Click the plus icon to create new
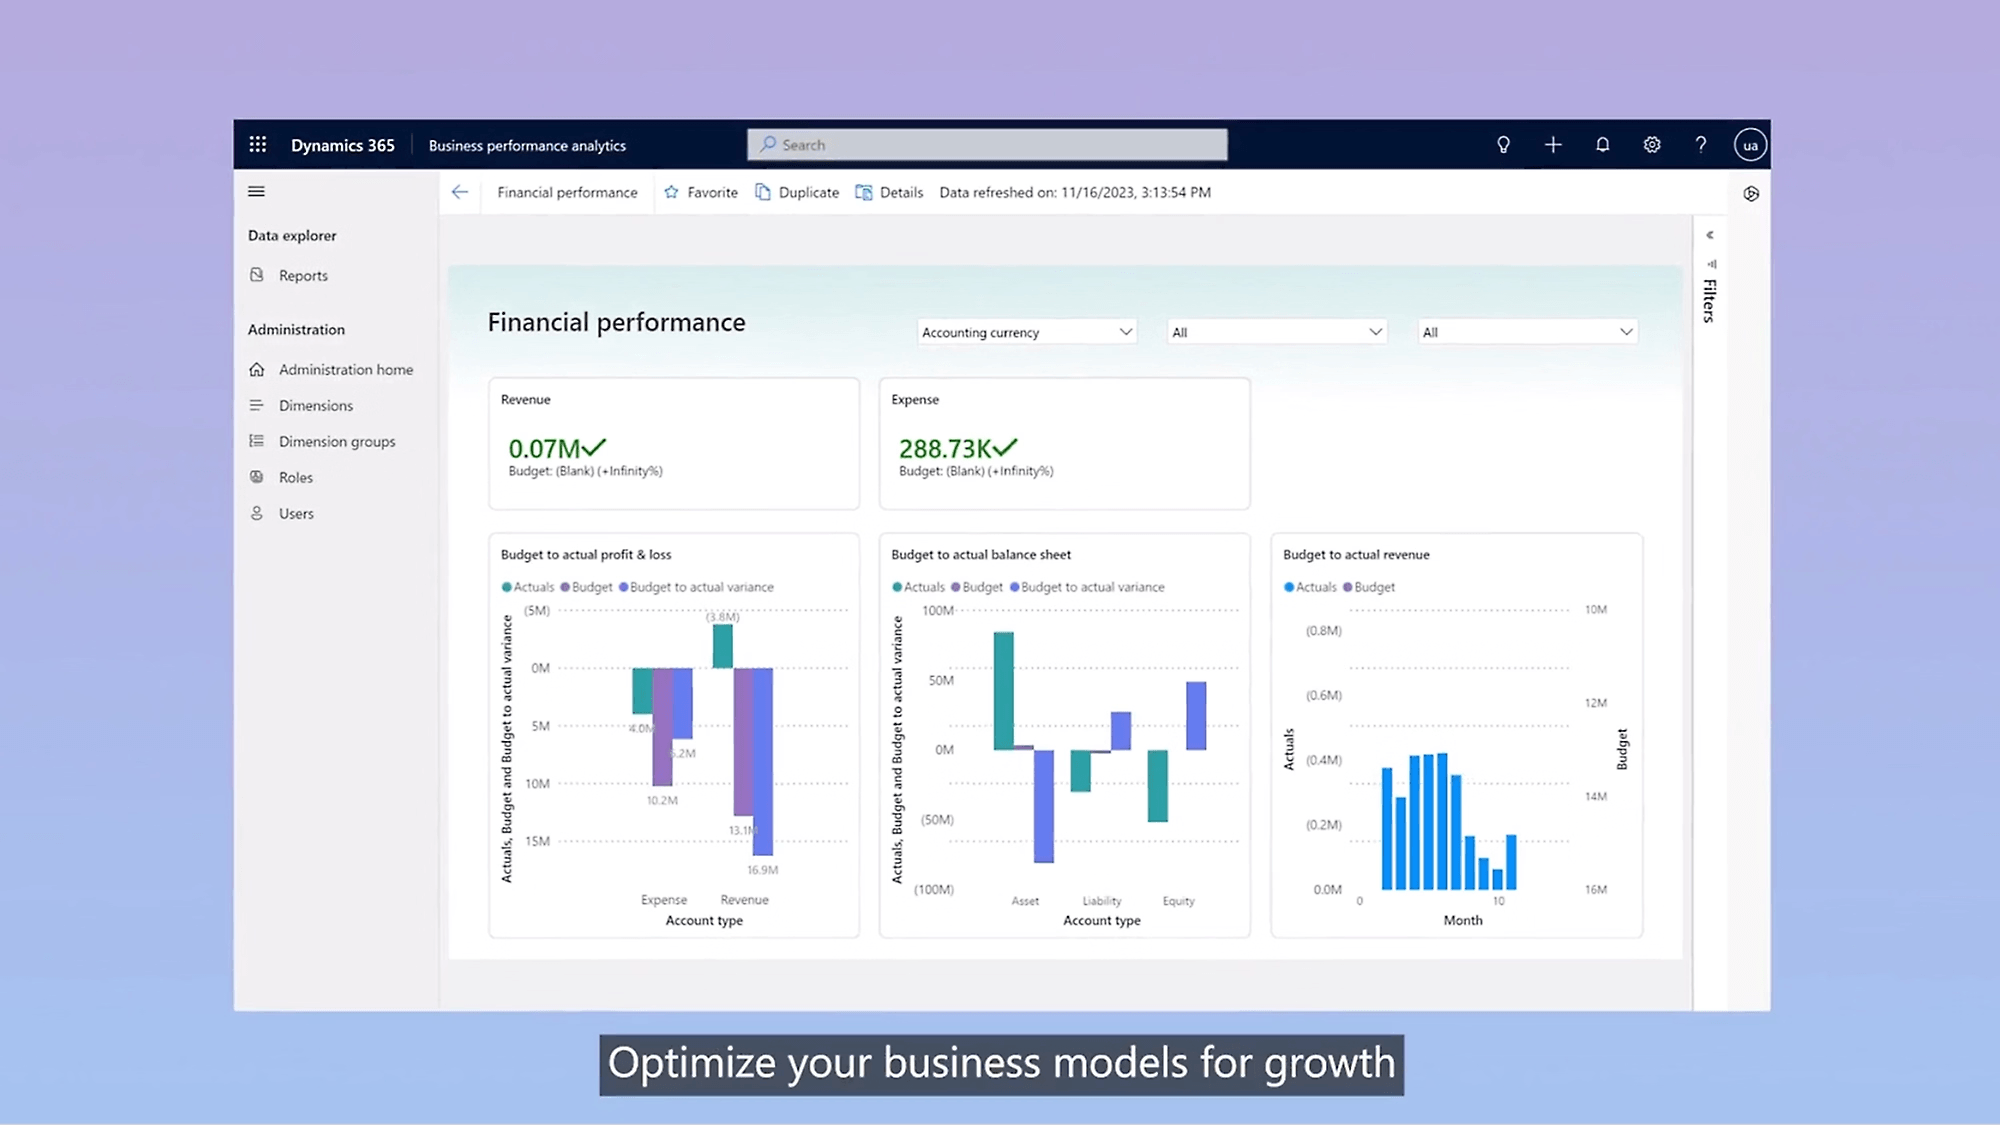Image resolution: width=2000 pixels, height=1125 pixels. point(1553,144)
